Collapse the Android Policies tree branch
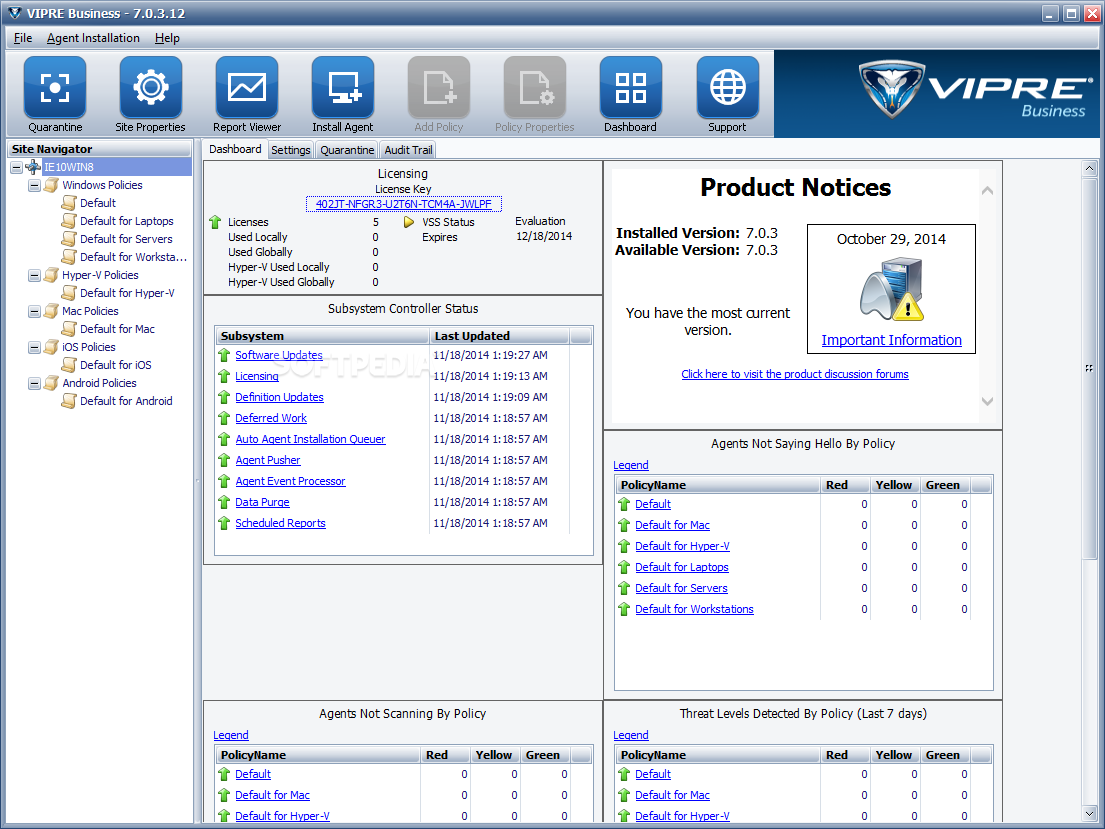 pyautogui.click(x=34, y=383)
